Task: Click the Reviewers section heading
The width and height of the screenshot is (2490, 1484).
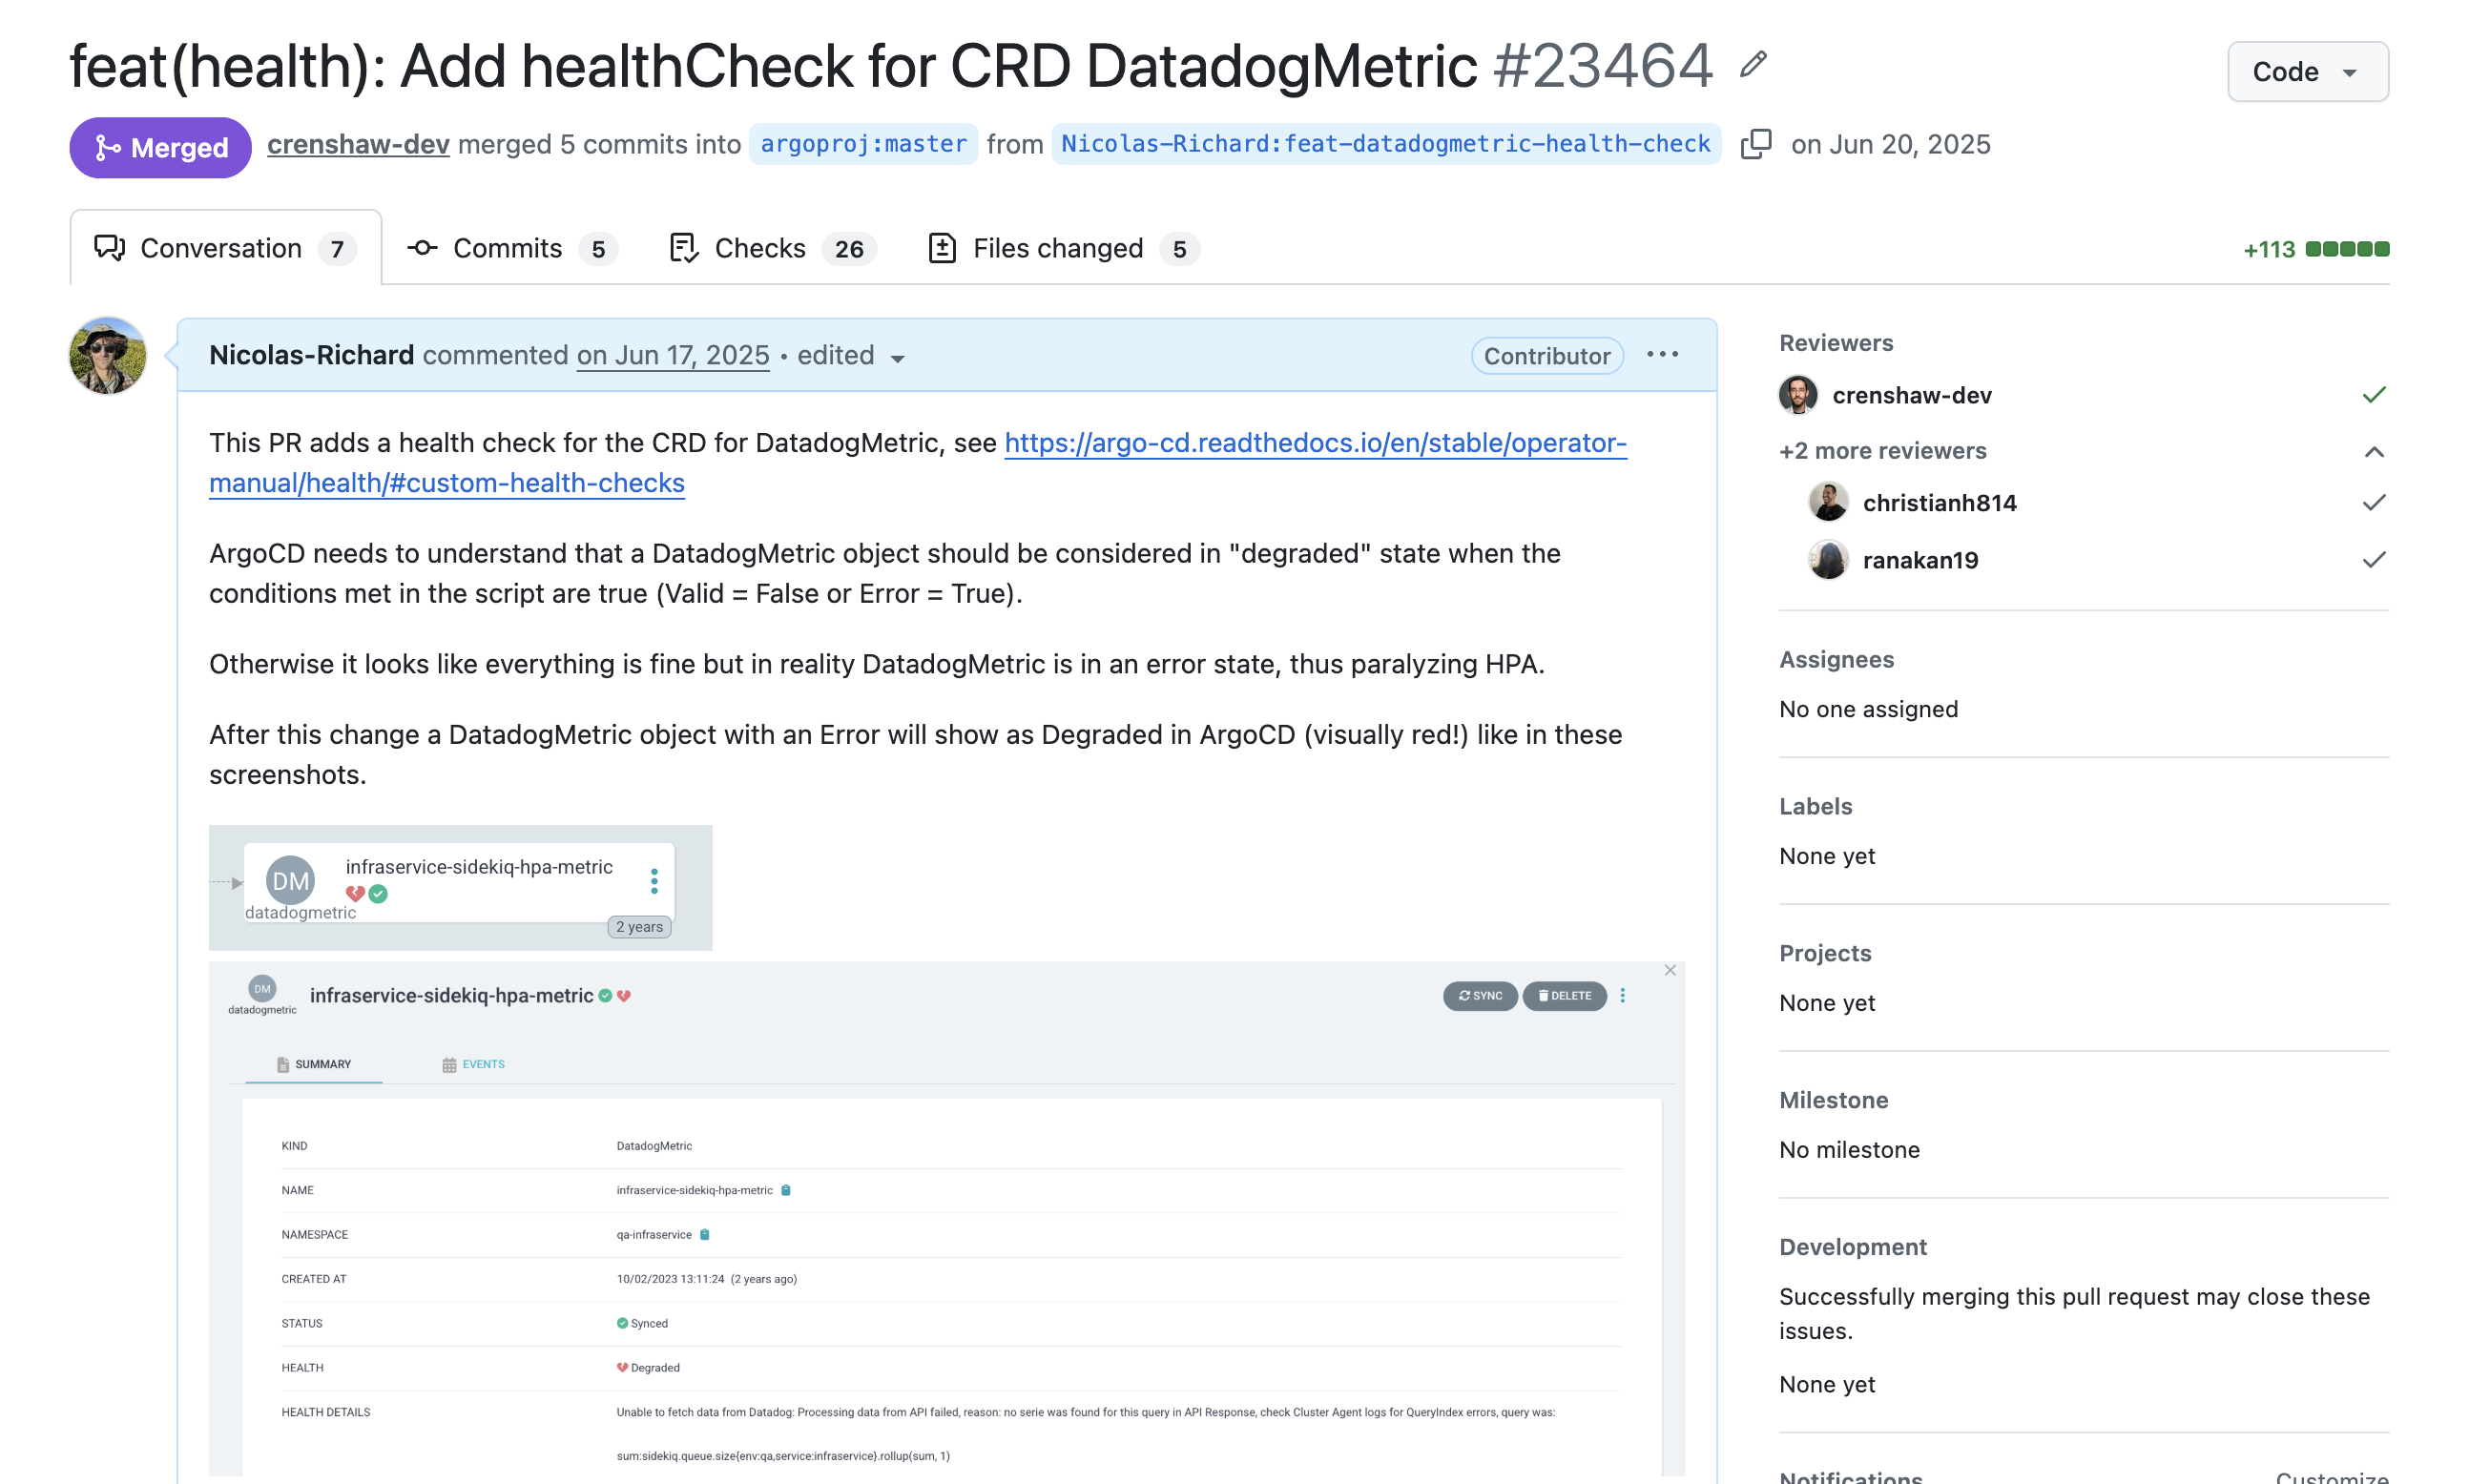Action: coord(1836,342)
